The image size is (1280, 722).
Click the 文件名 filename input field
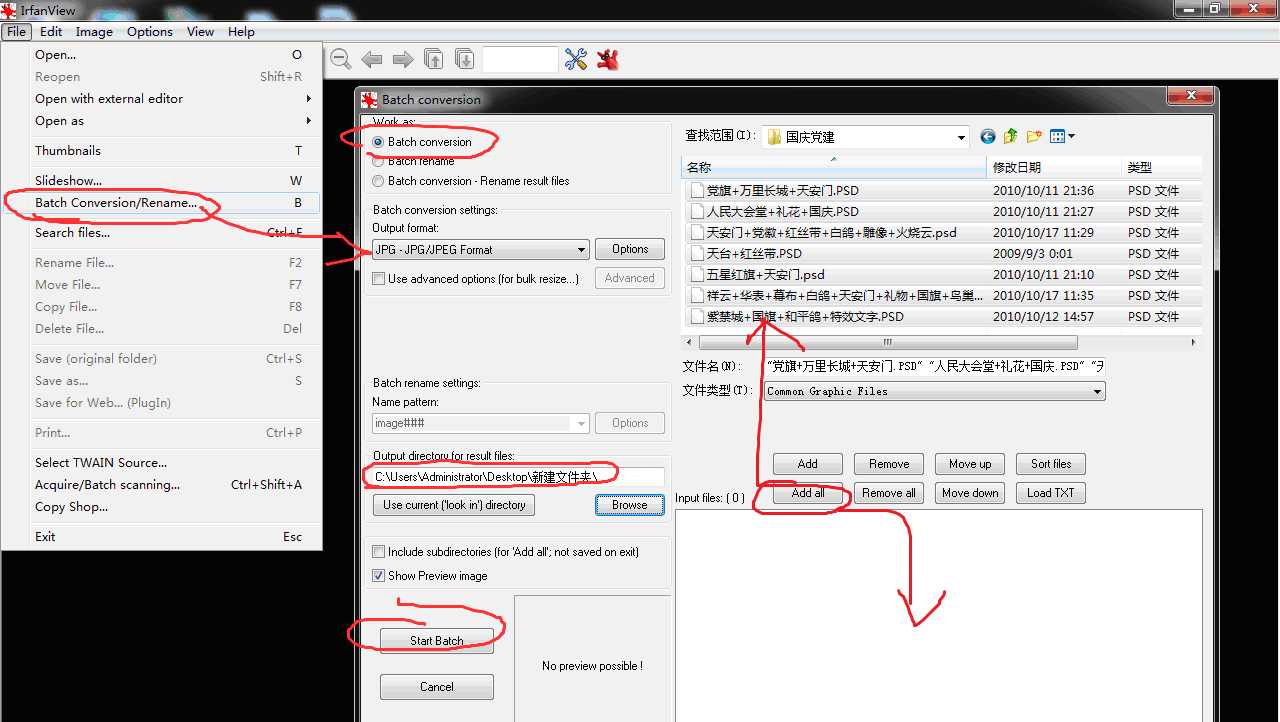(935, 366)
